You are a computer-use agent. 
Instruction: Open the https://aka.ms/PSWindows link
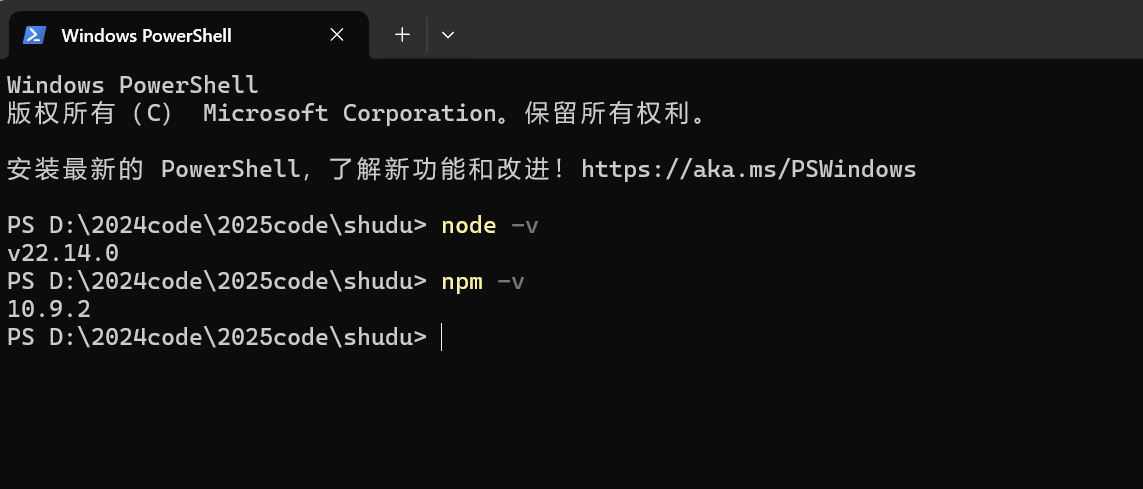pyautogui.click(x=748, y=169)
